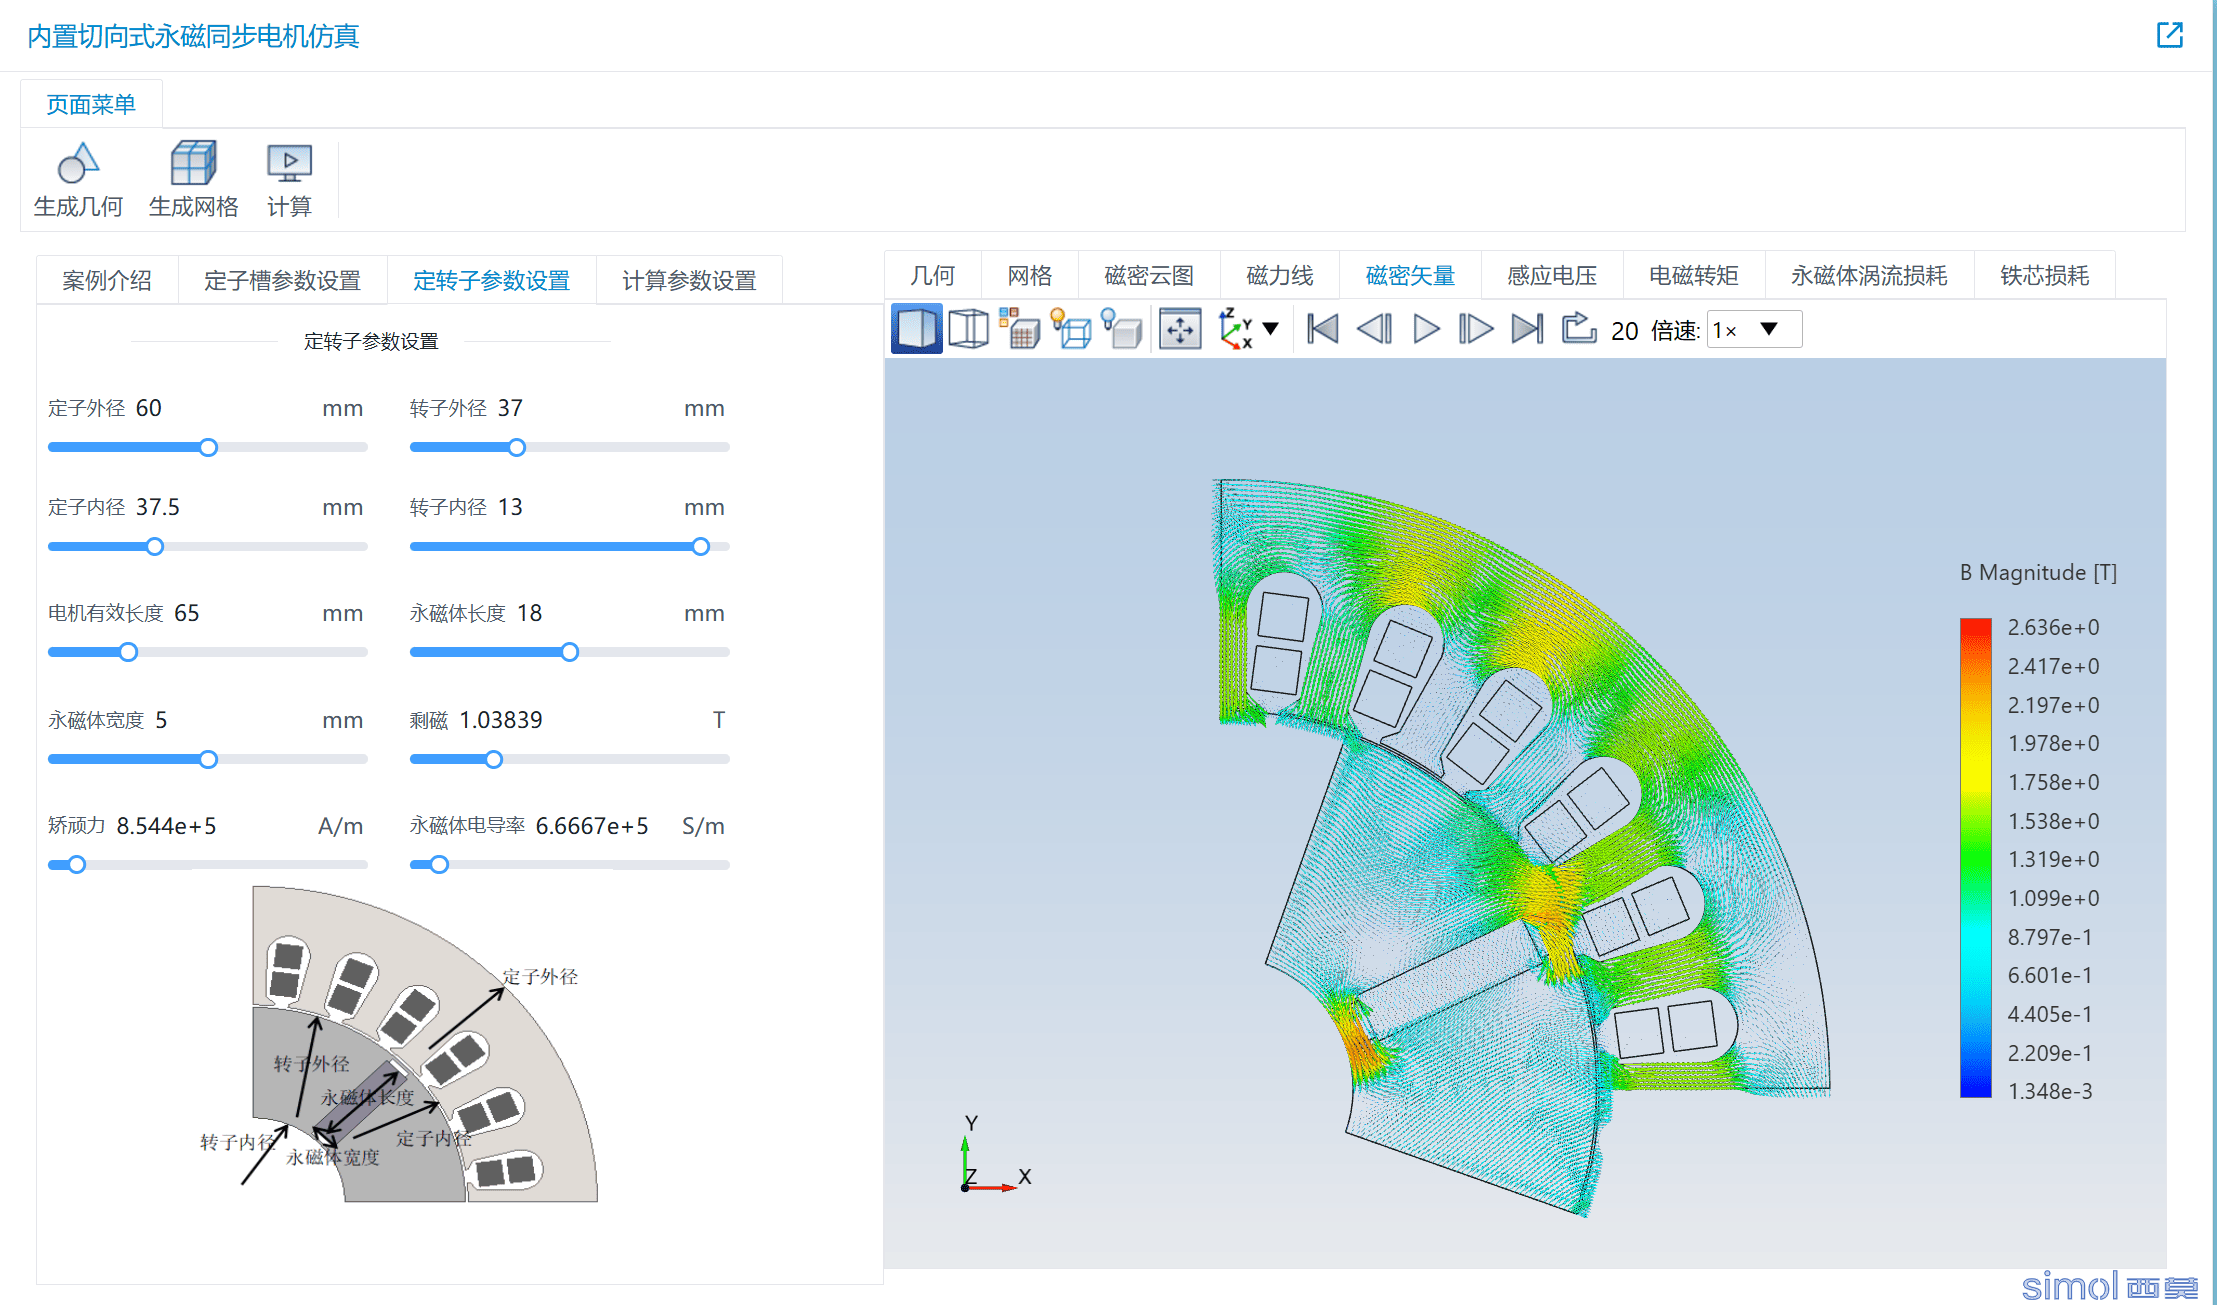Open the 几何 result tab
This screenshot has width=2217, height=1305.
tap(932, 275)
